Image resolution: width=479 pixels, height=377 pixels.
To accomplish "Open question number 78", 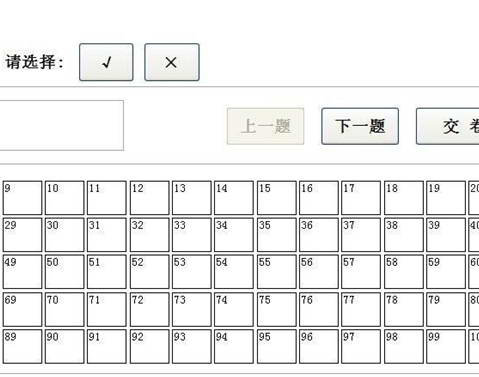I will pos(404,310).
